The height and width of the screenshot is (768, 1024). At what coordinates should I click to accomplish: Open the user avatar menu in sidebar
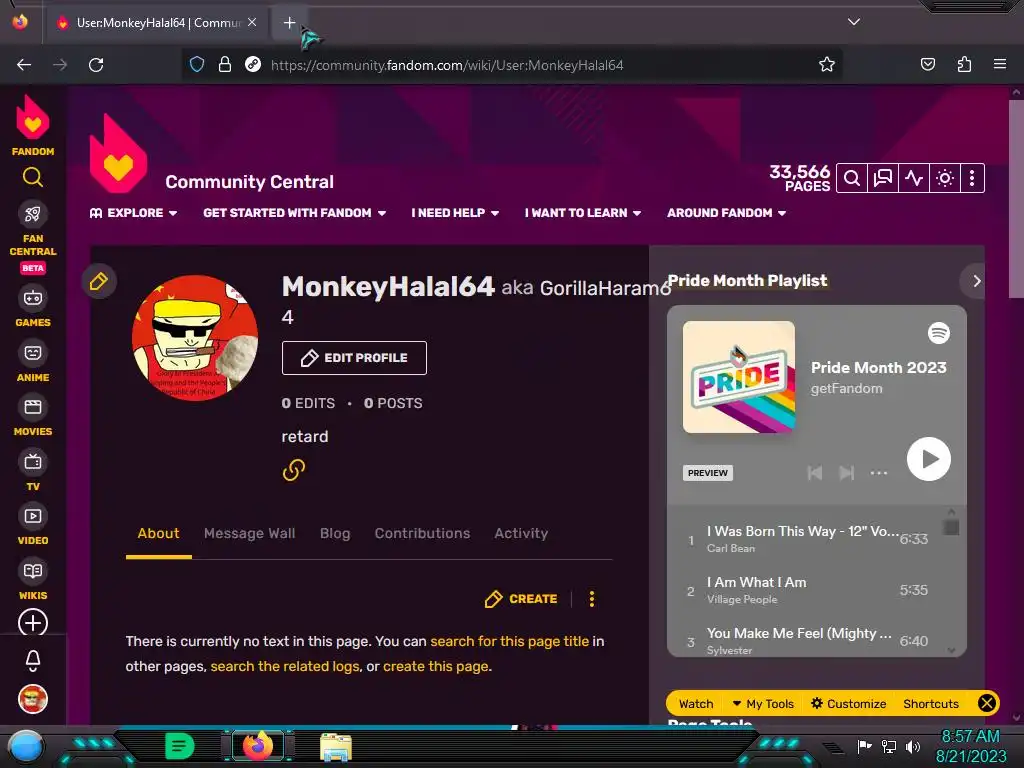point(33,699)
